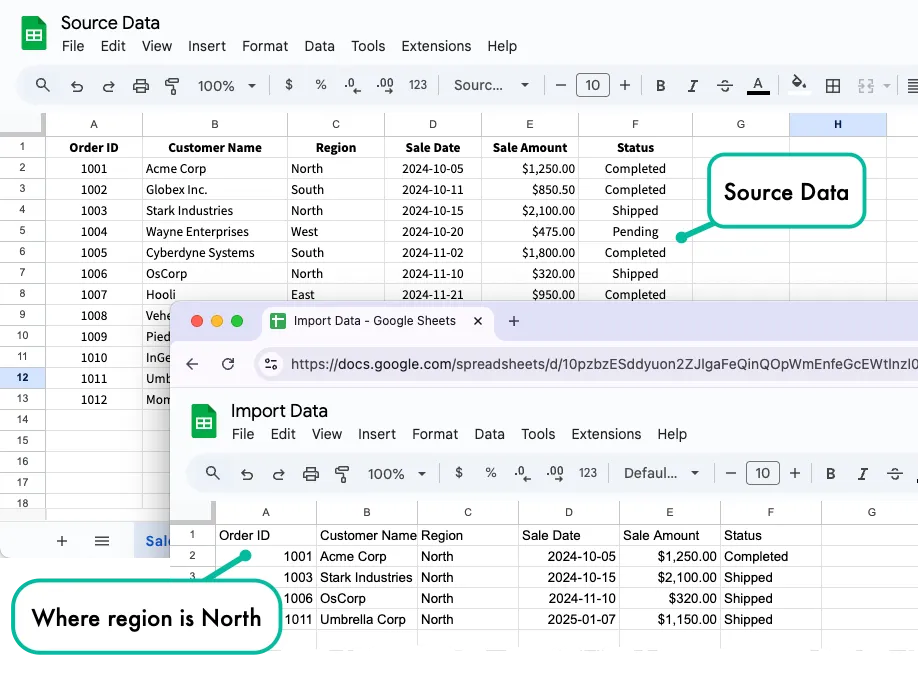Image resolution: width=918 pixels, height=678 pixels.
Task: Click the font size field in Import Data
Action: point(762,474)
